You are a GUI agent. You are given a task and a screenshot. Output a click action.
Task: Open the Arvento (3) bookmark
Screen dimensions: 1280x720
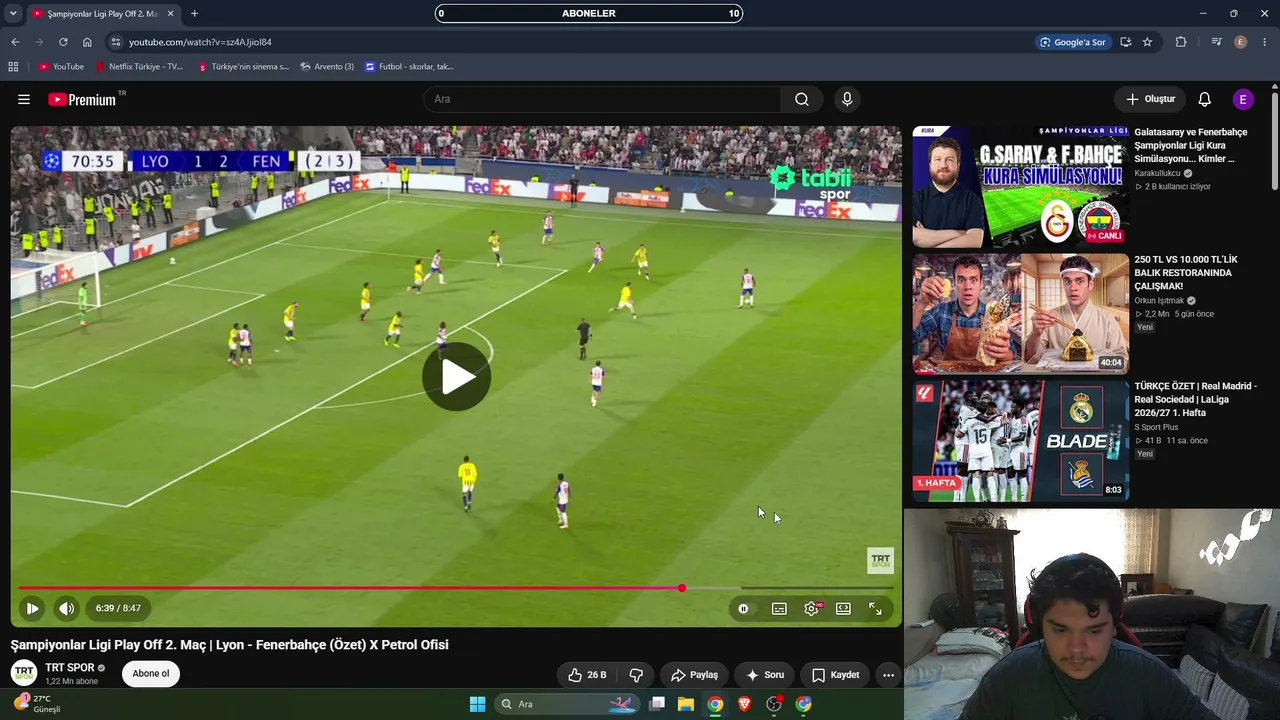click(327, 67)
